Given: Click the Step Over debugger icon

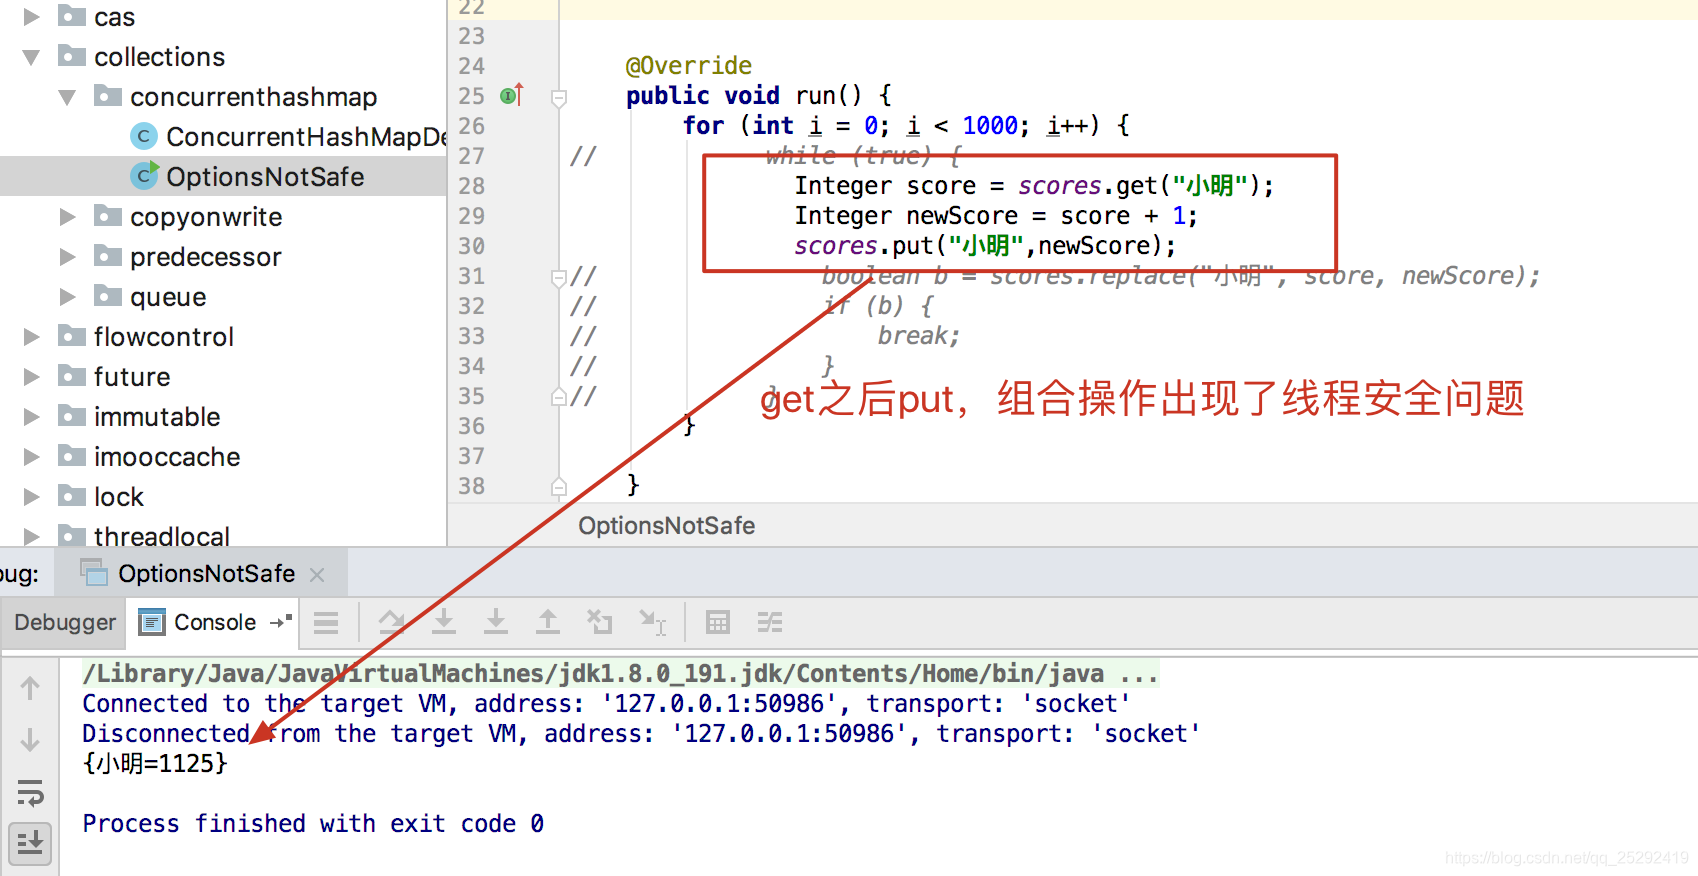Looking at the screenshot, I should [x=392, y=622].
